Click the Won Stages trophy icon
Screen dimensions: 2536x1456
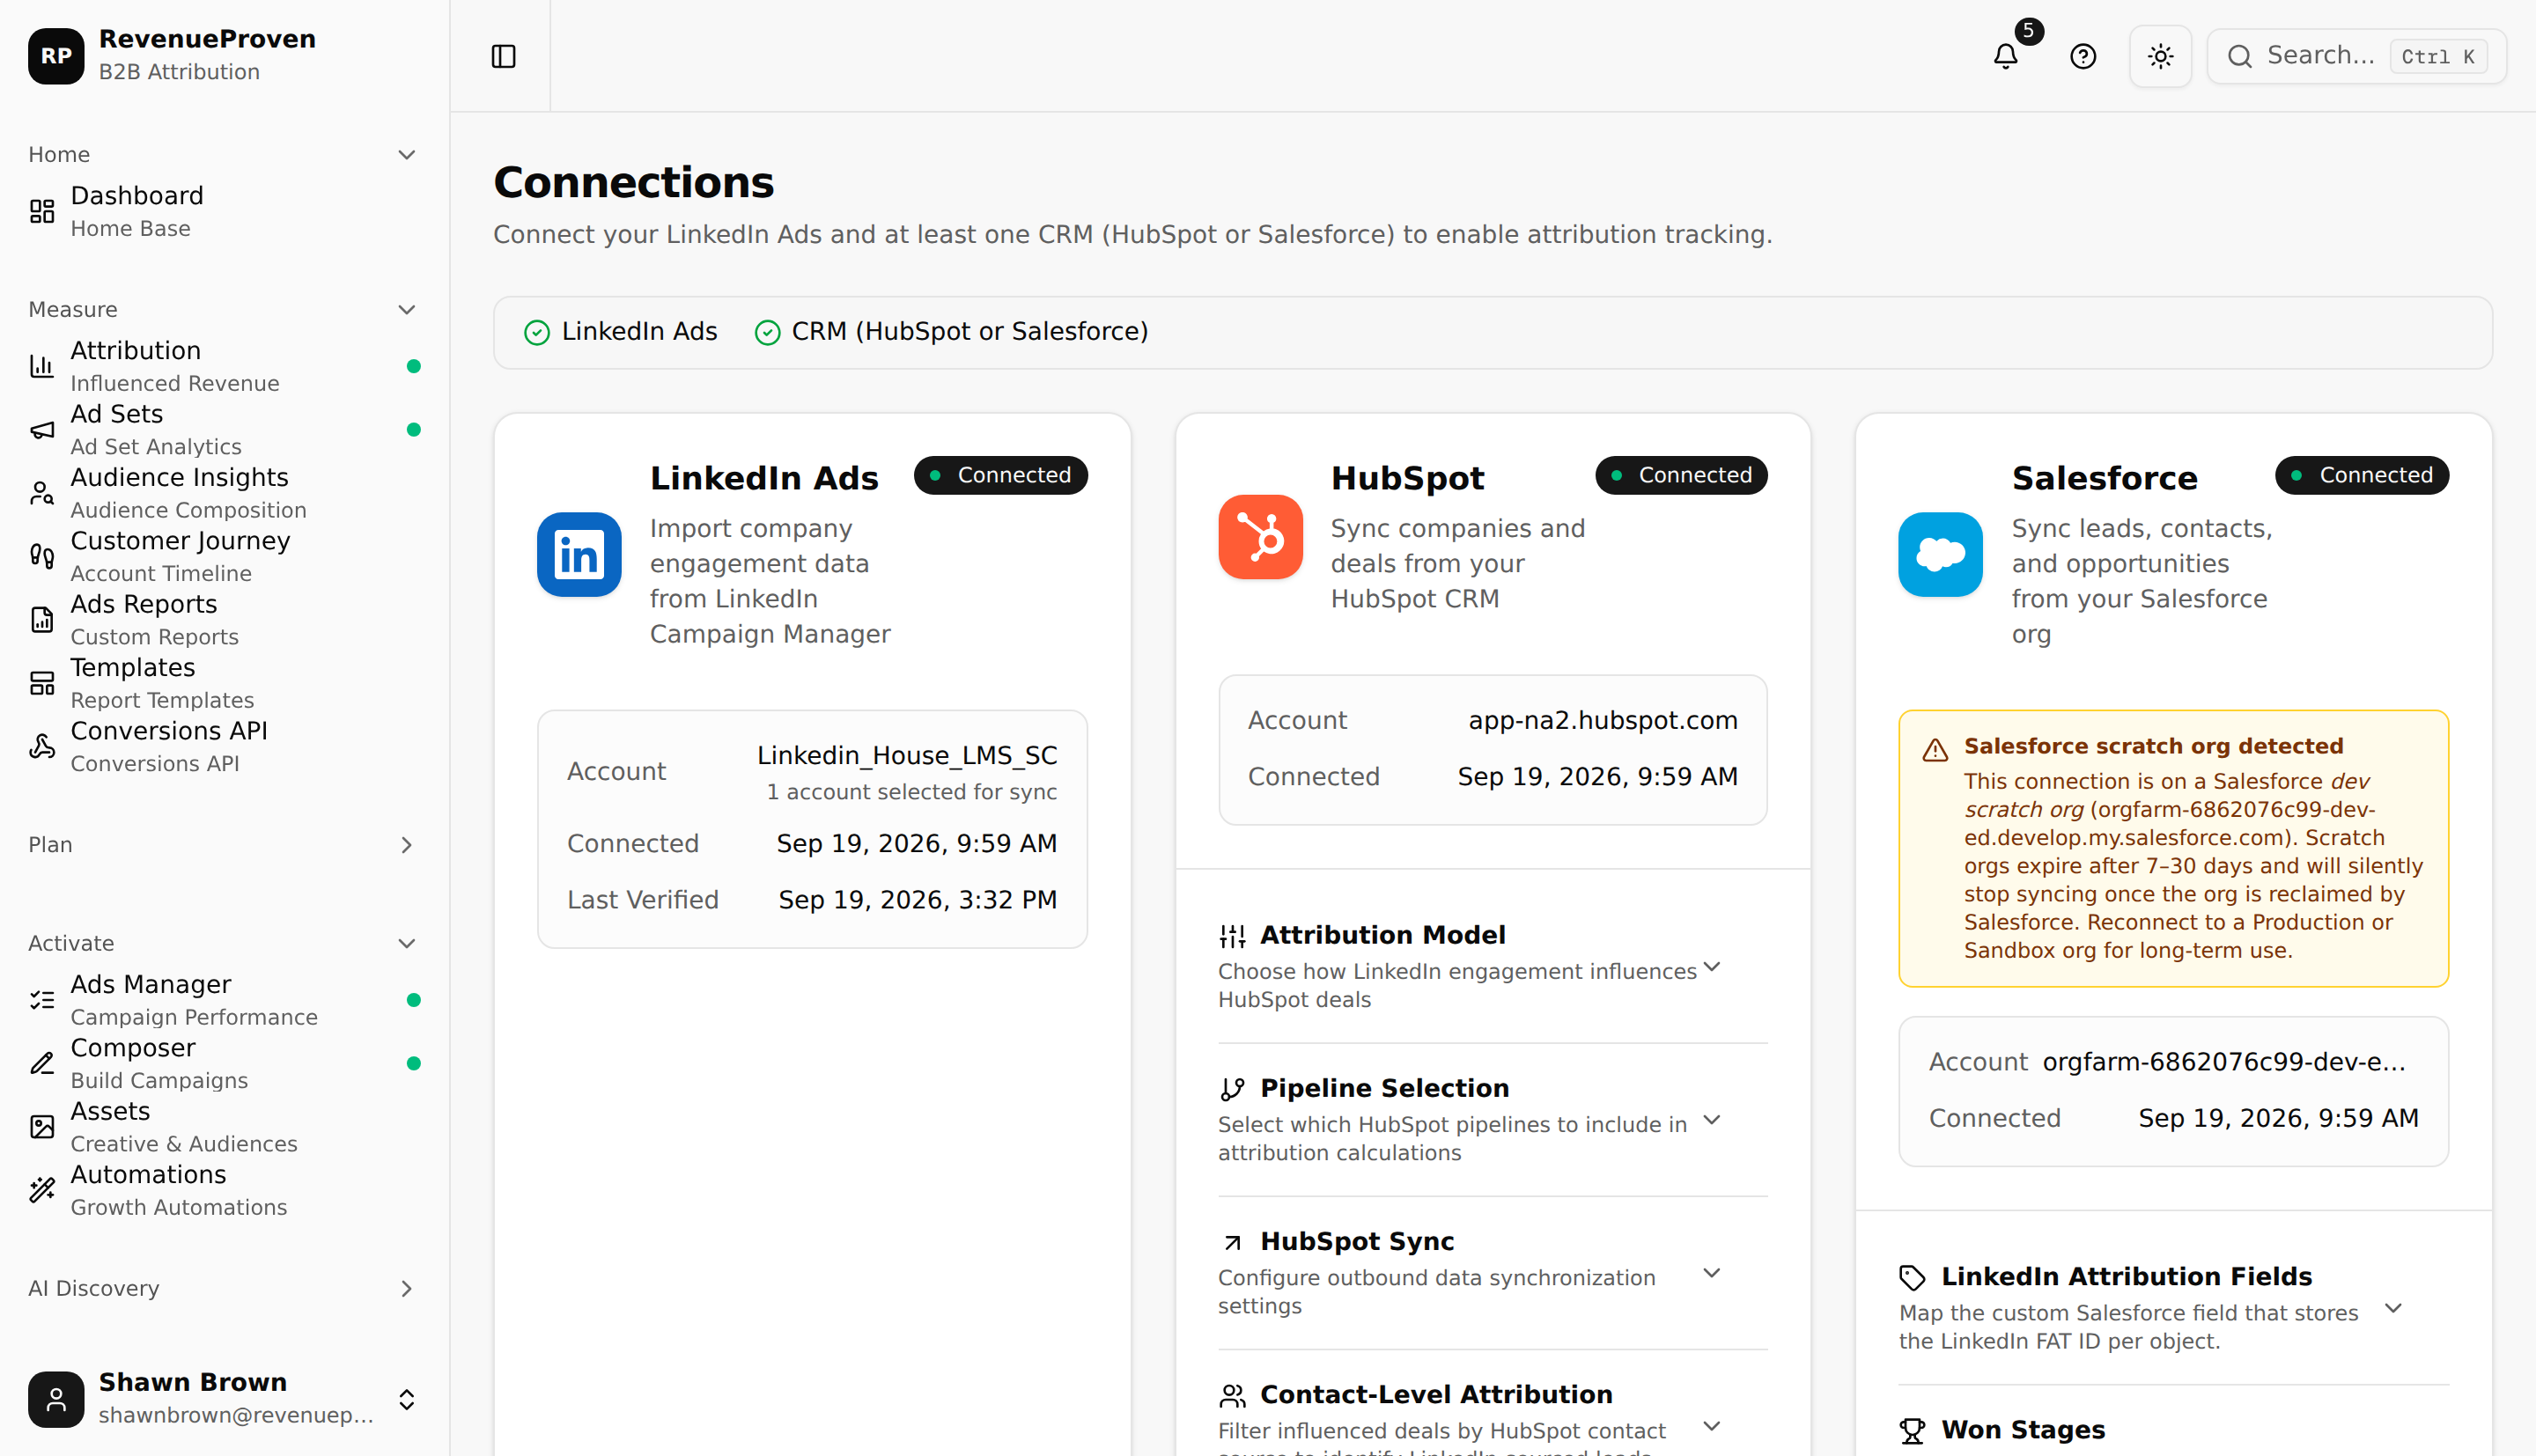[x=1912, y=1430]
